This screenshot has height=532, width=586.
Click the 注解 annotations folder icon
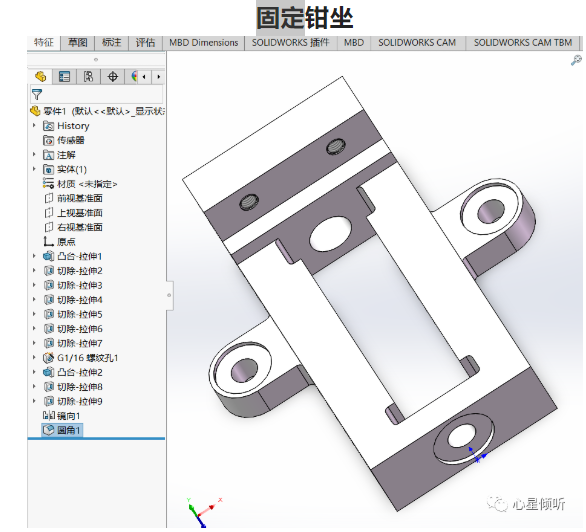point(48,155)
